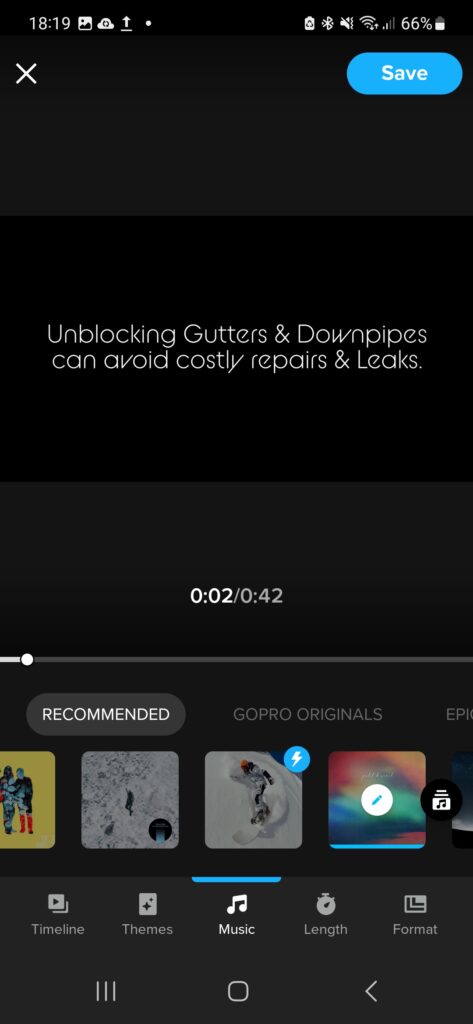Tap the blue Save button
The image size is (473, 1024).
click(x=404, y=73)
